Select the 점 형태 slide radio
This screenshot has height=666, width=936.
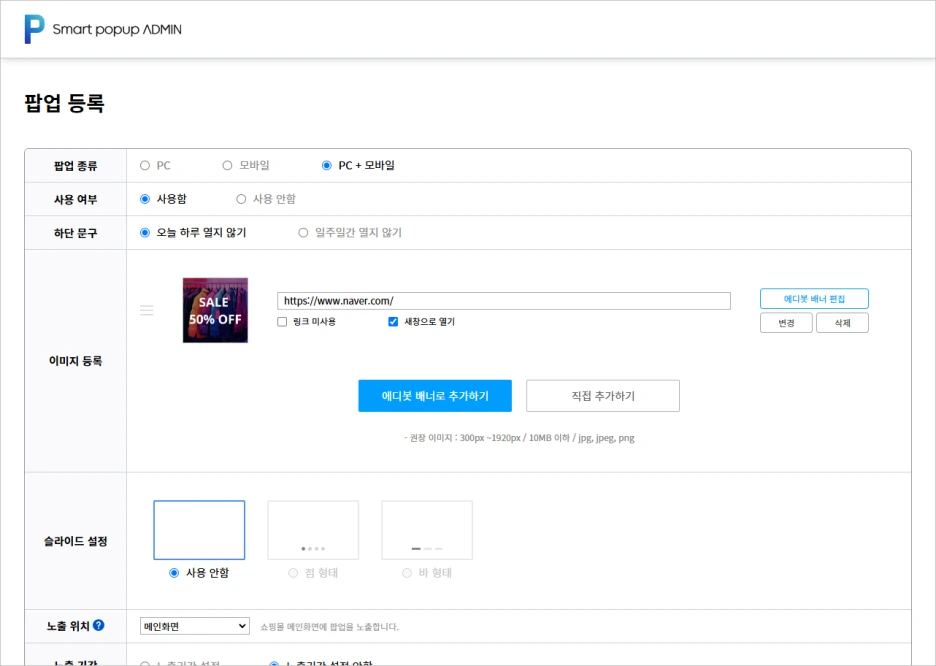click(293, 573)
